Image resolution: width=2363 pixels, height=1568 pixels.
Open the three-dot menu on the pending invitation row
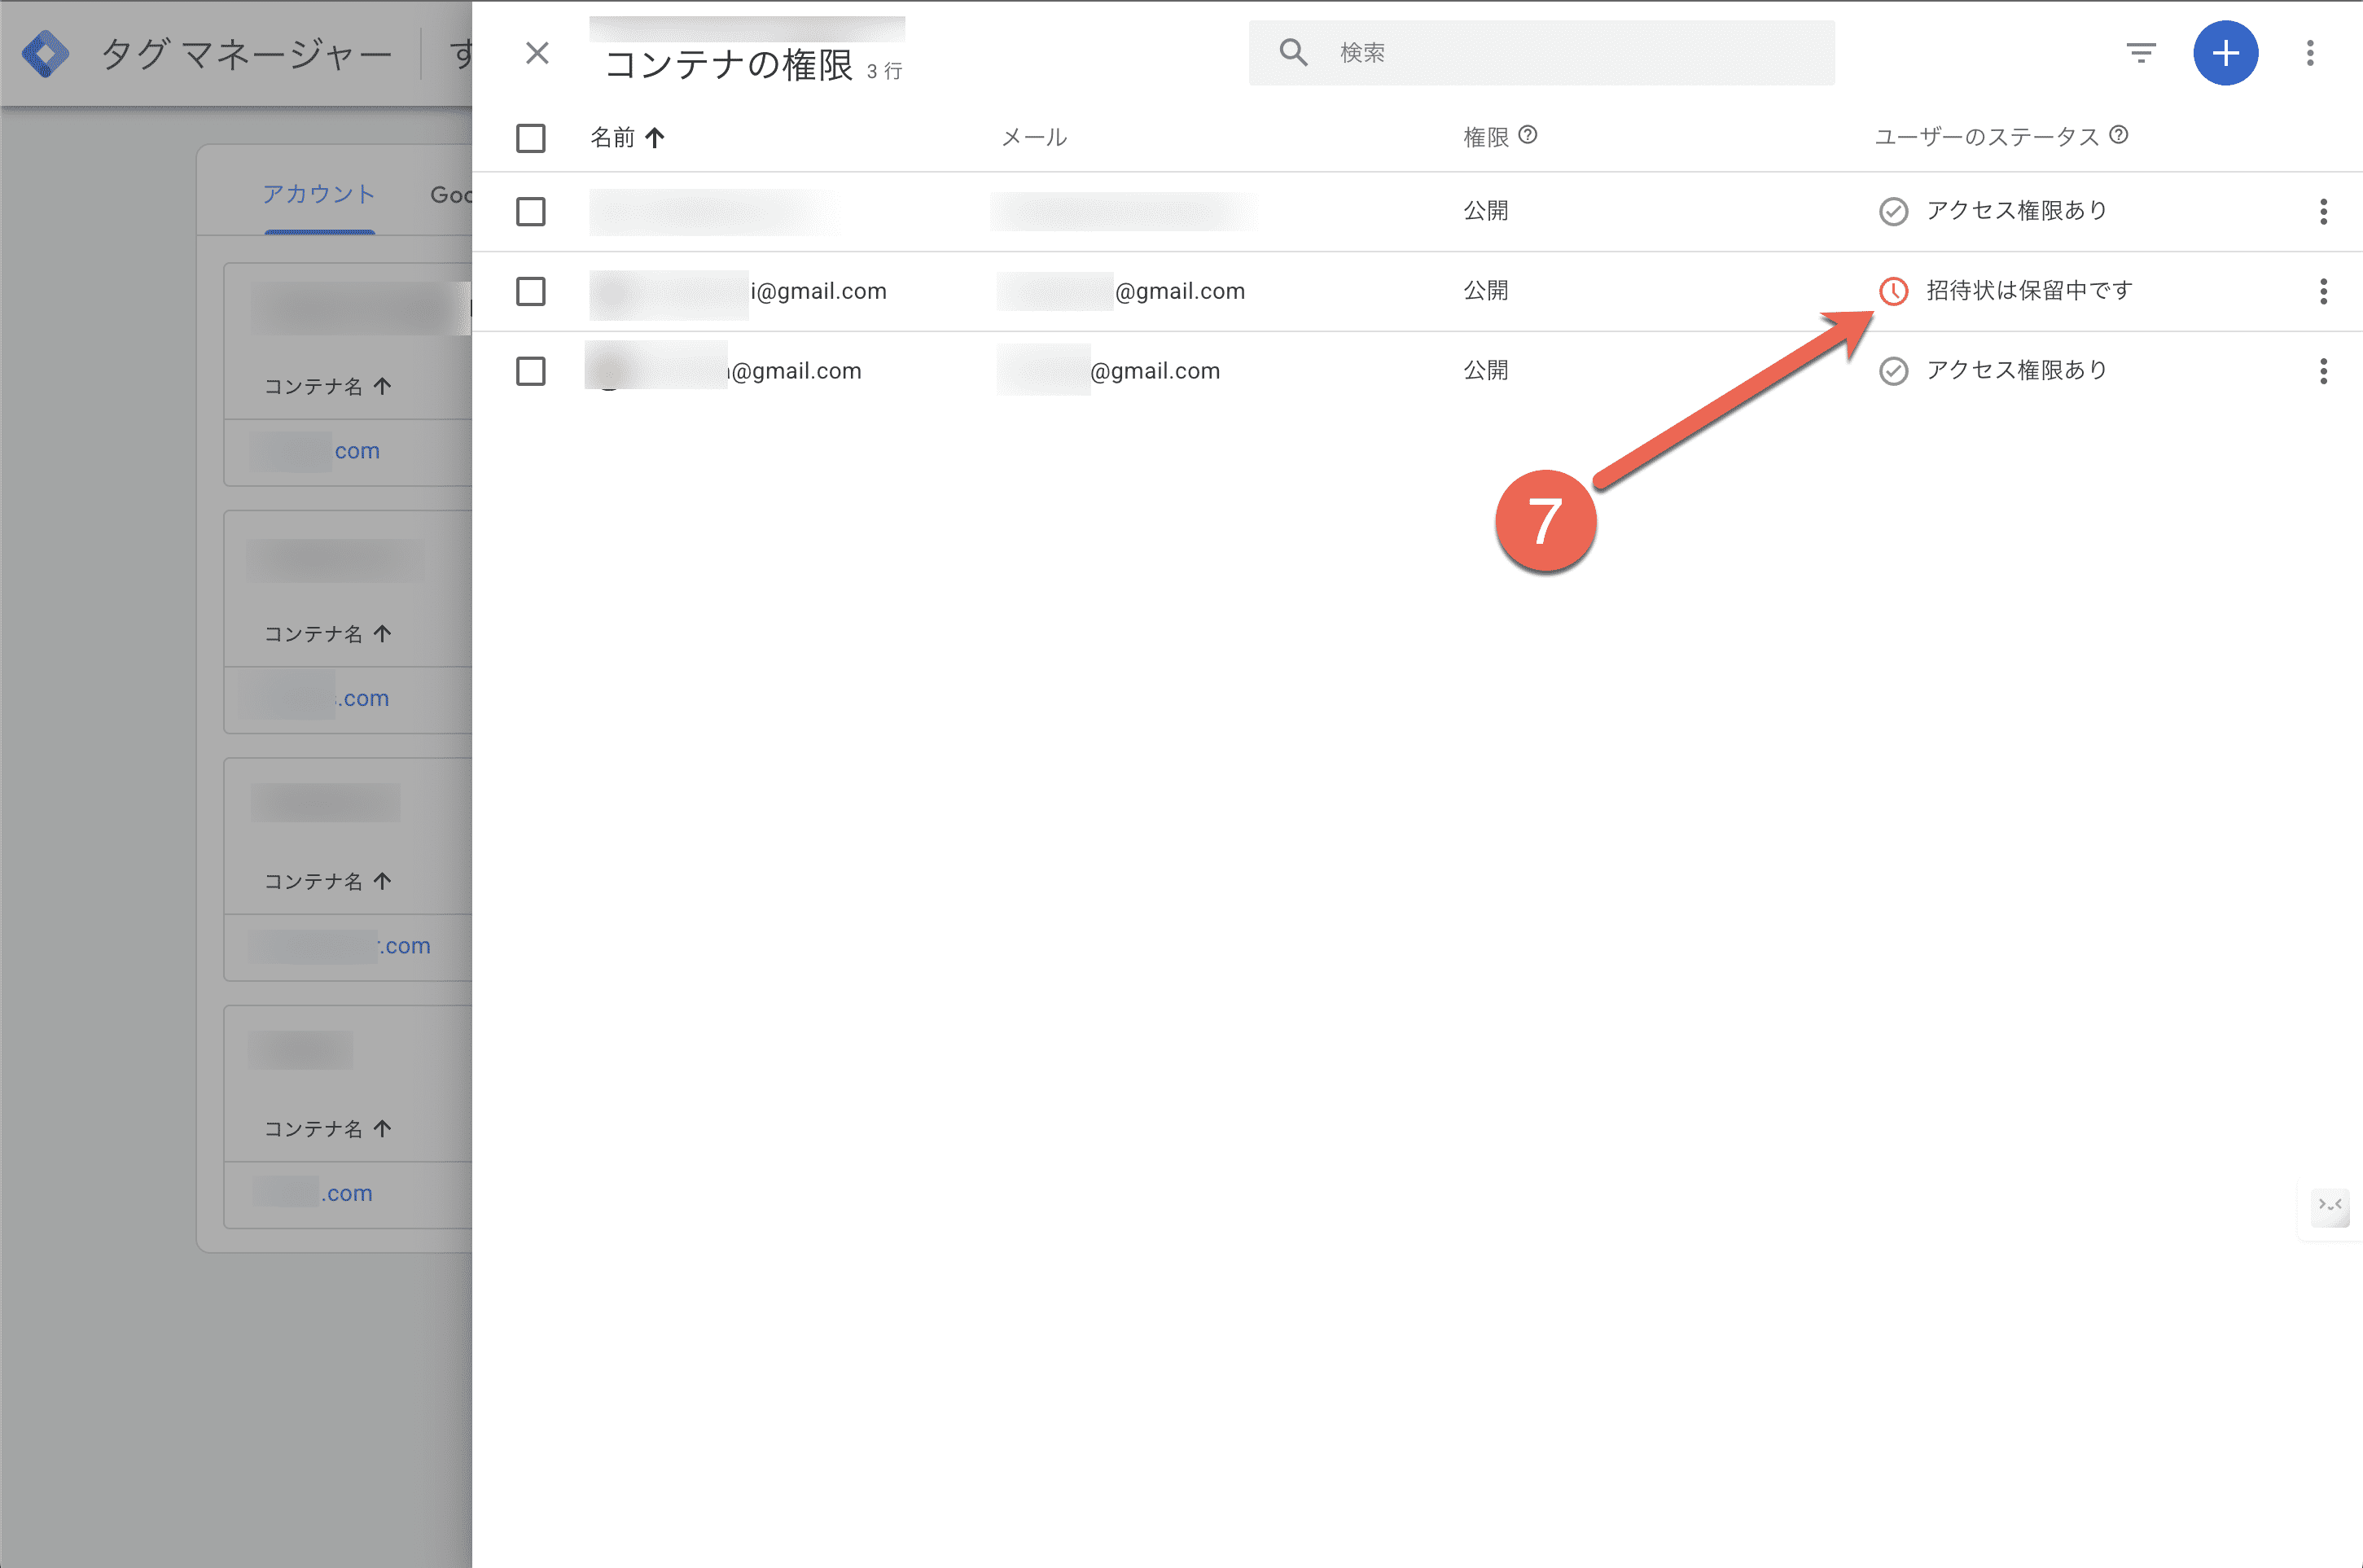pos(2324,292)
